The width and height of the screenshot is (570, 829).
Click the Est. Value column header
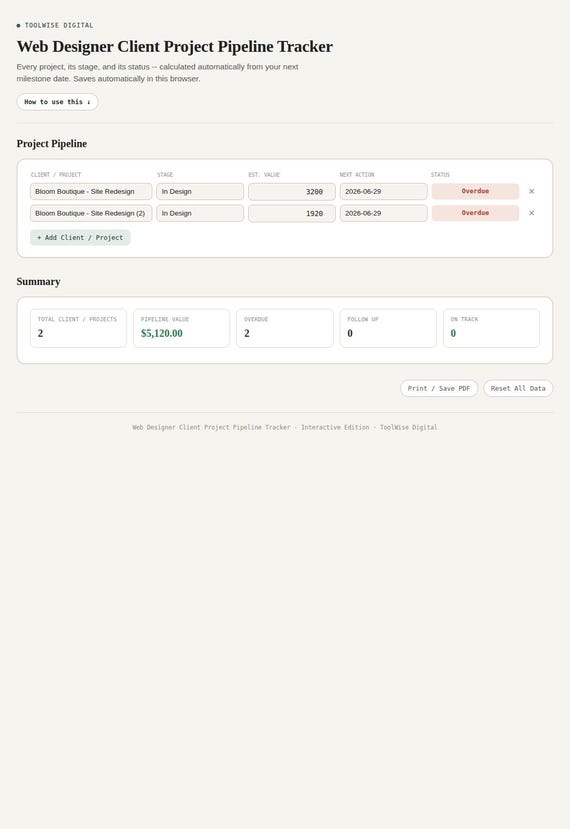point(264,174)
